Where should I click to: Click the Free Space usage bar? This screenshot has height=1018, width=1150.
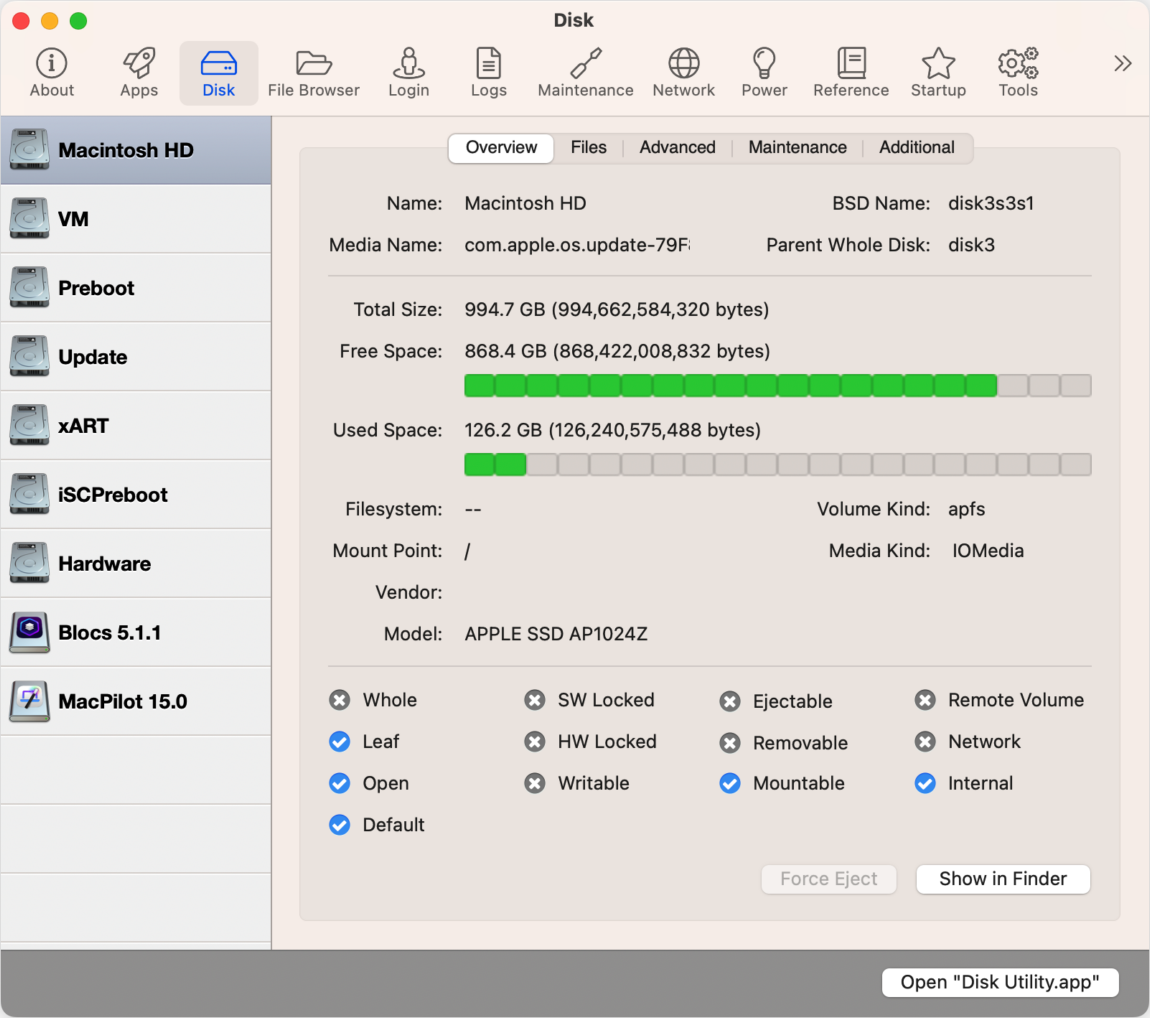tap(777, 386)
